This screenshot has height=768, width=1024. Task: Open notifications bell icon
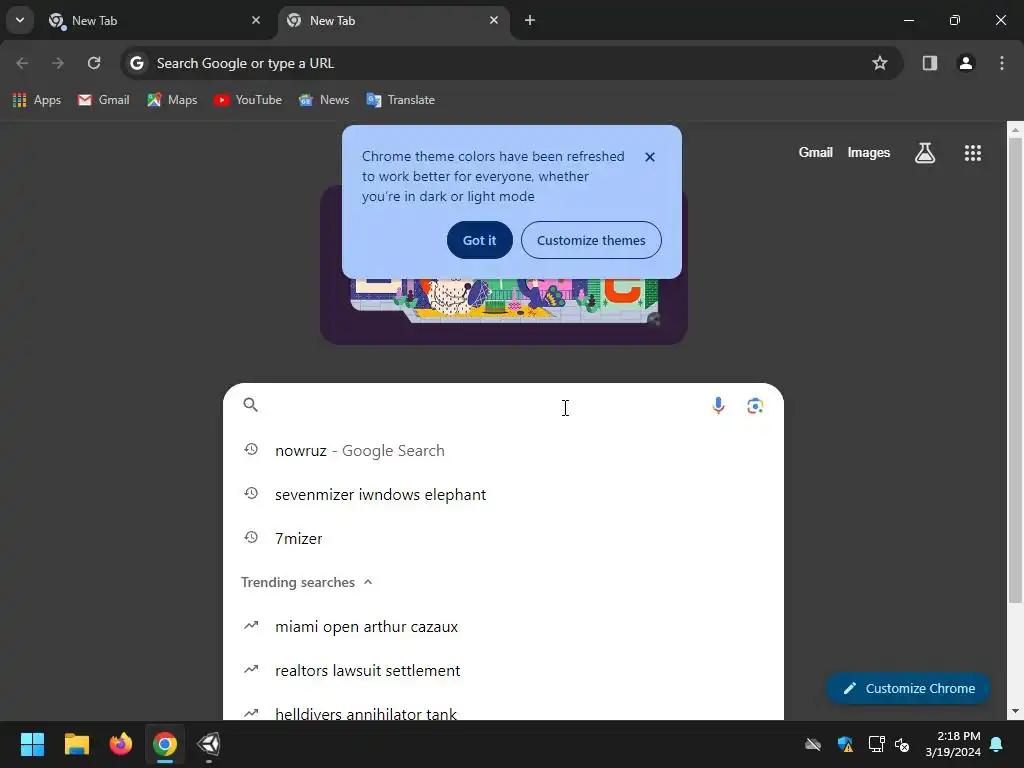click(997, 744)
